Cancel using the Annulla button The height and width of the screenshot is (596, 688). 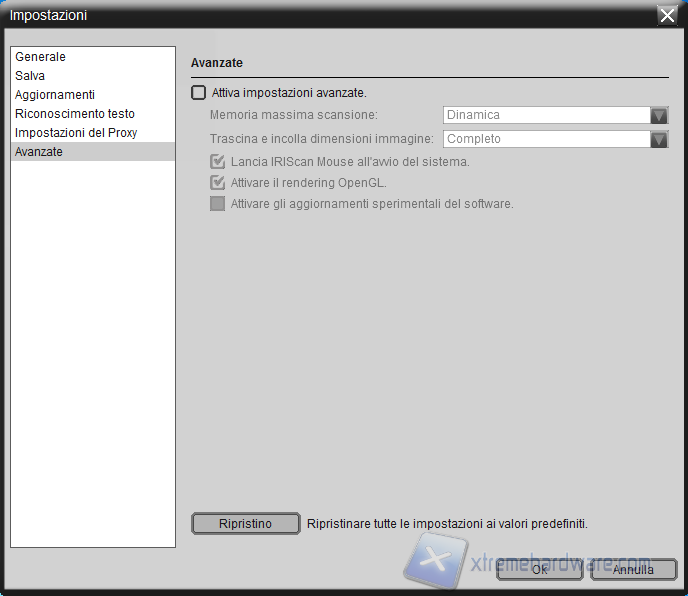pos(633,570)
